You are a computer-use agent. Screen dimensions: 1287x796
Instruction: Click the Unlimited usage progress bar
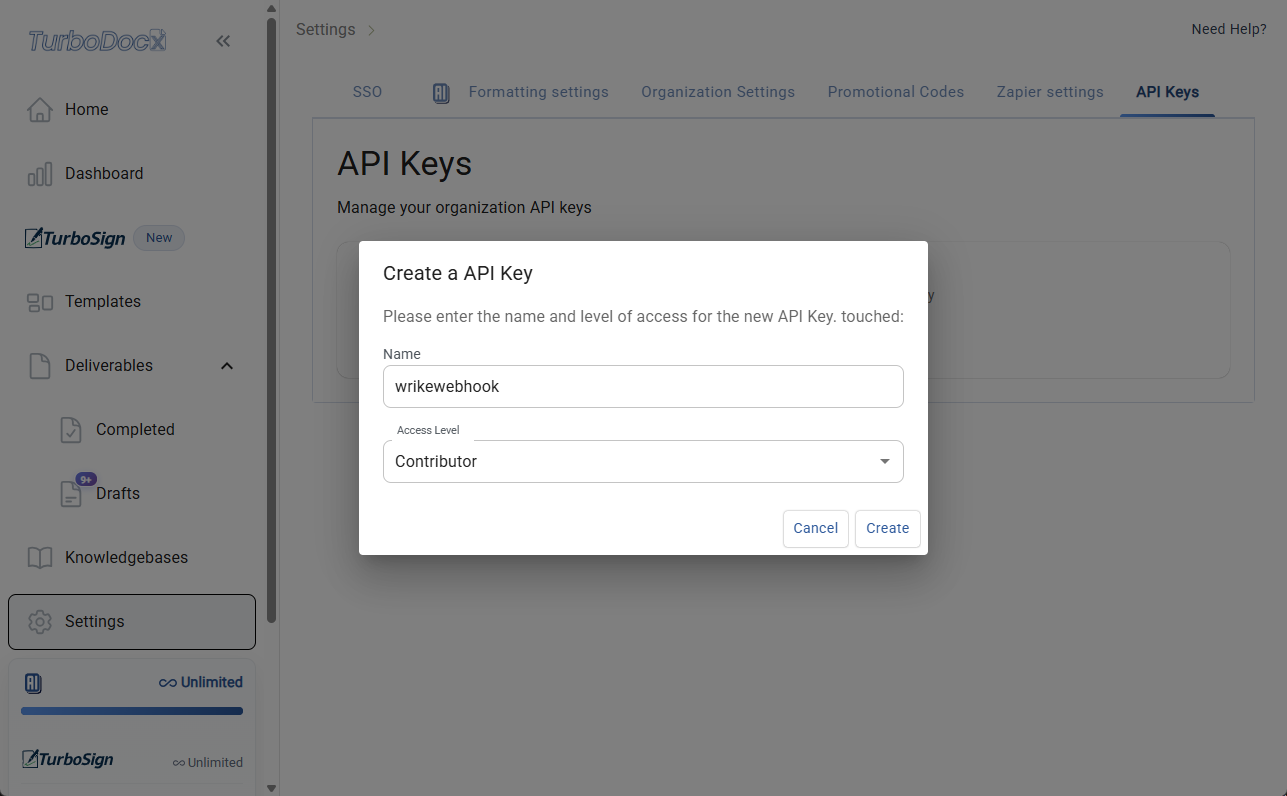coord(131,710)
